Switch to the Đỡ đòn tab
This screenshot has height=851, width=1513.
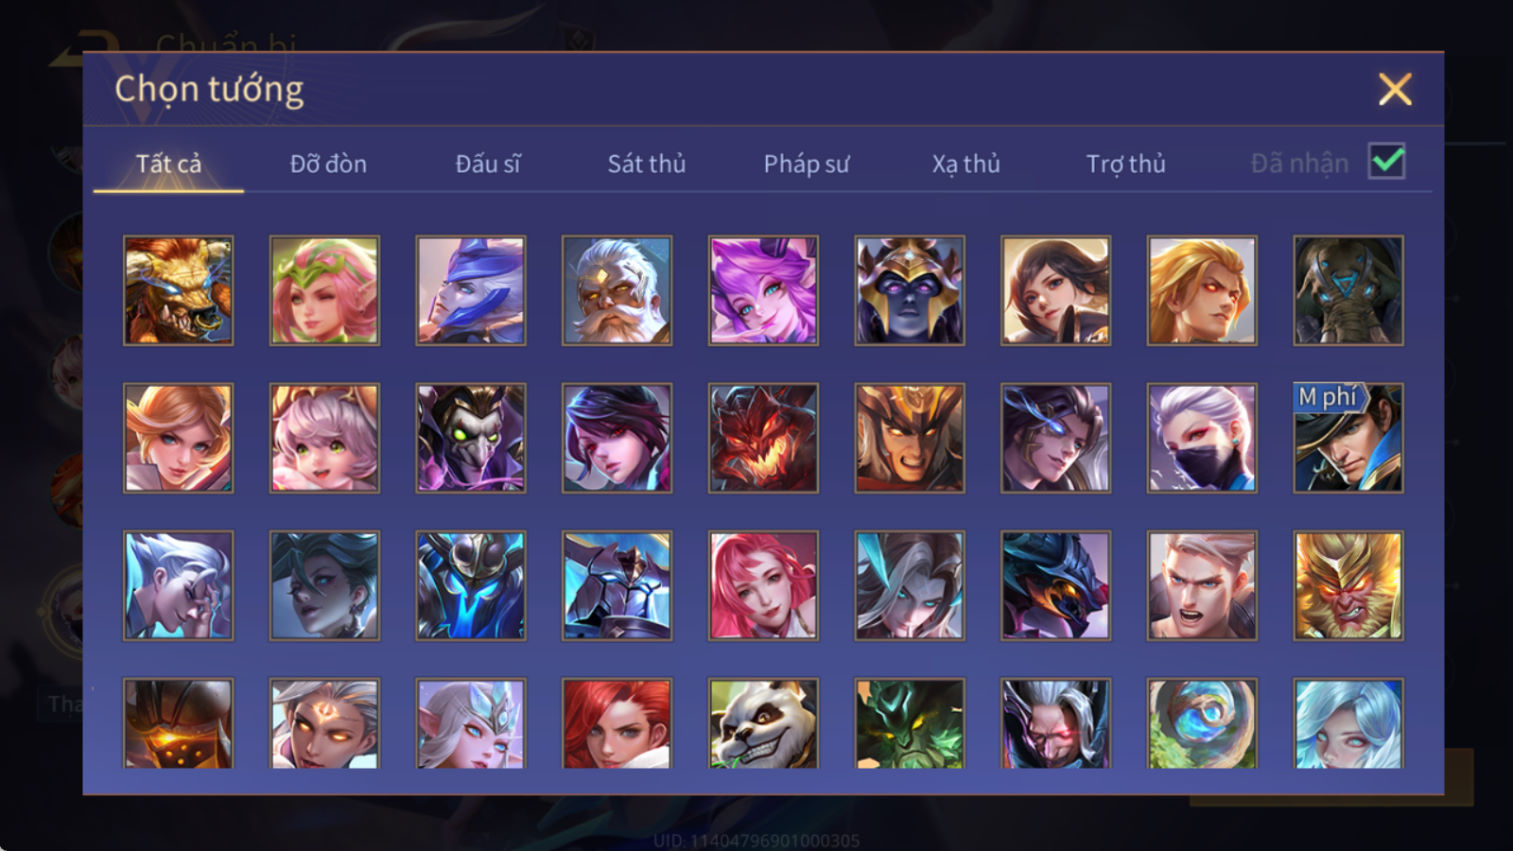click(328, 164)
